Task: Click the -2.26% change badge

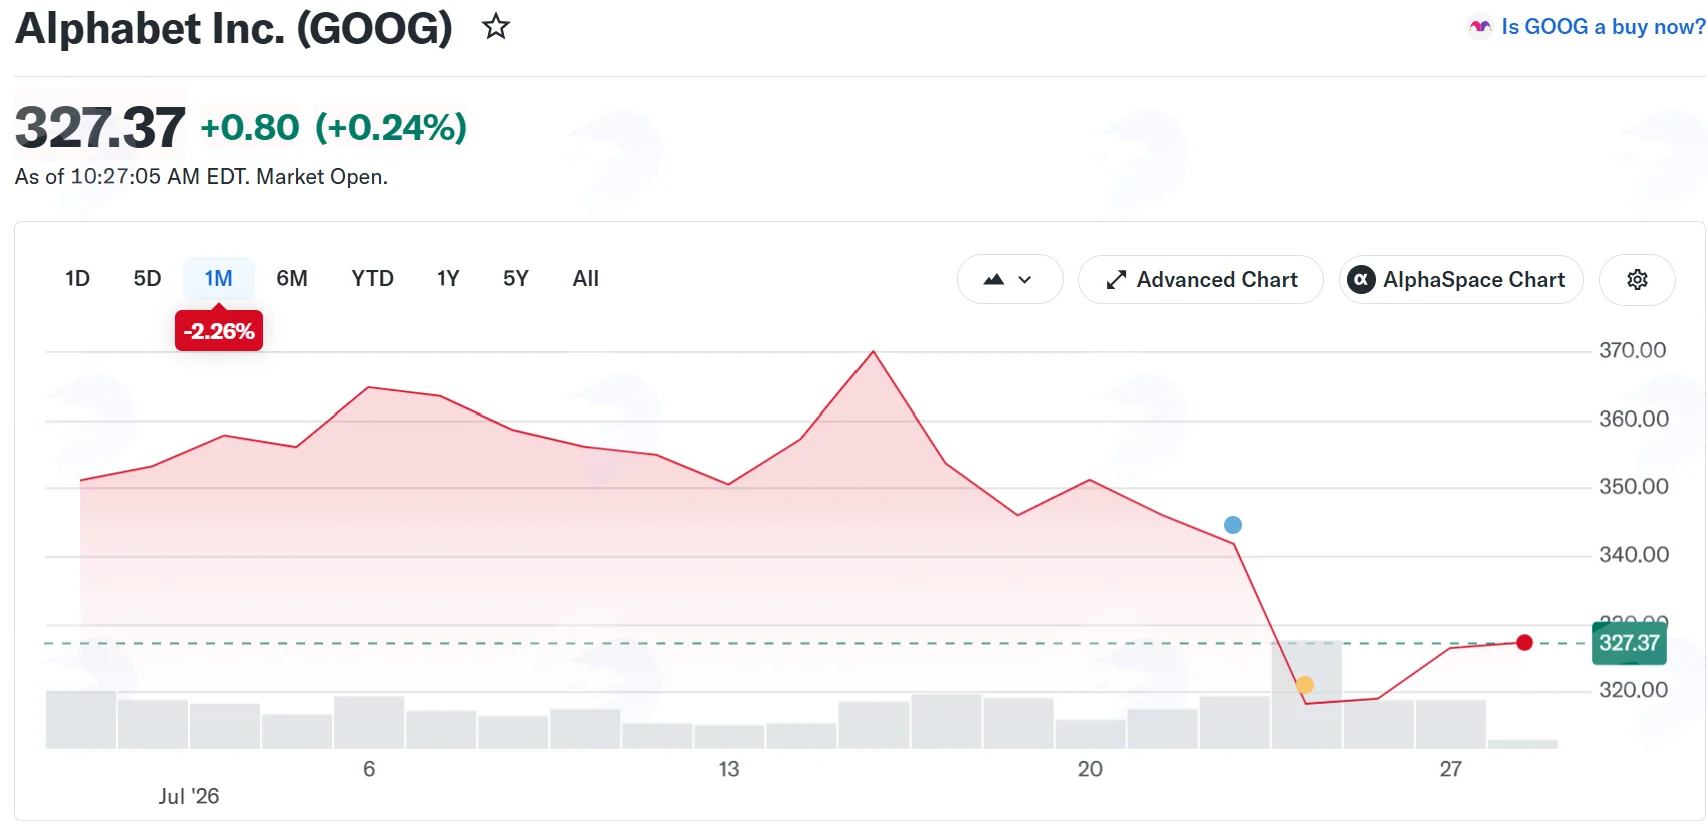Action: pyautogui.click(x=219, y=331)
